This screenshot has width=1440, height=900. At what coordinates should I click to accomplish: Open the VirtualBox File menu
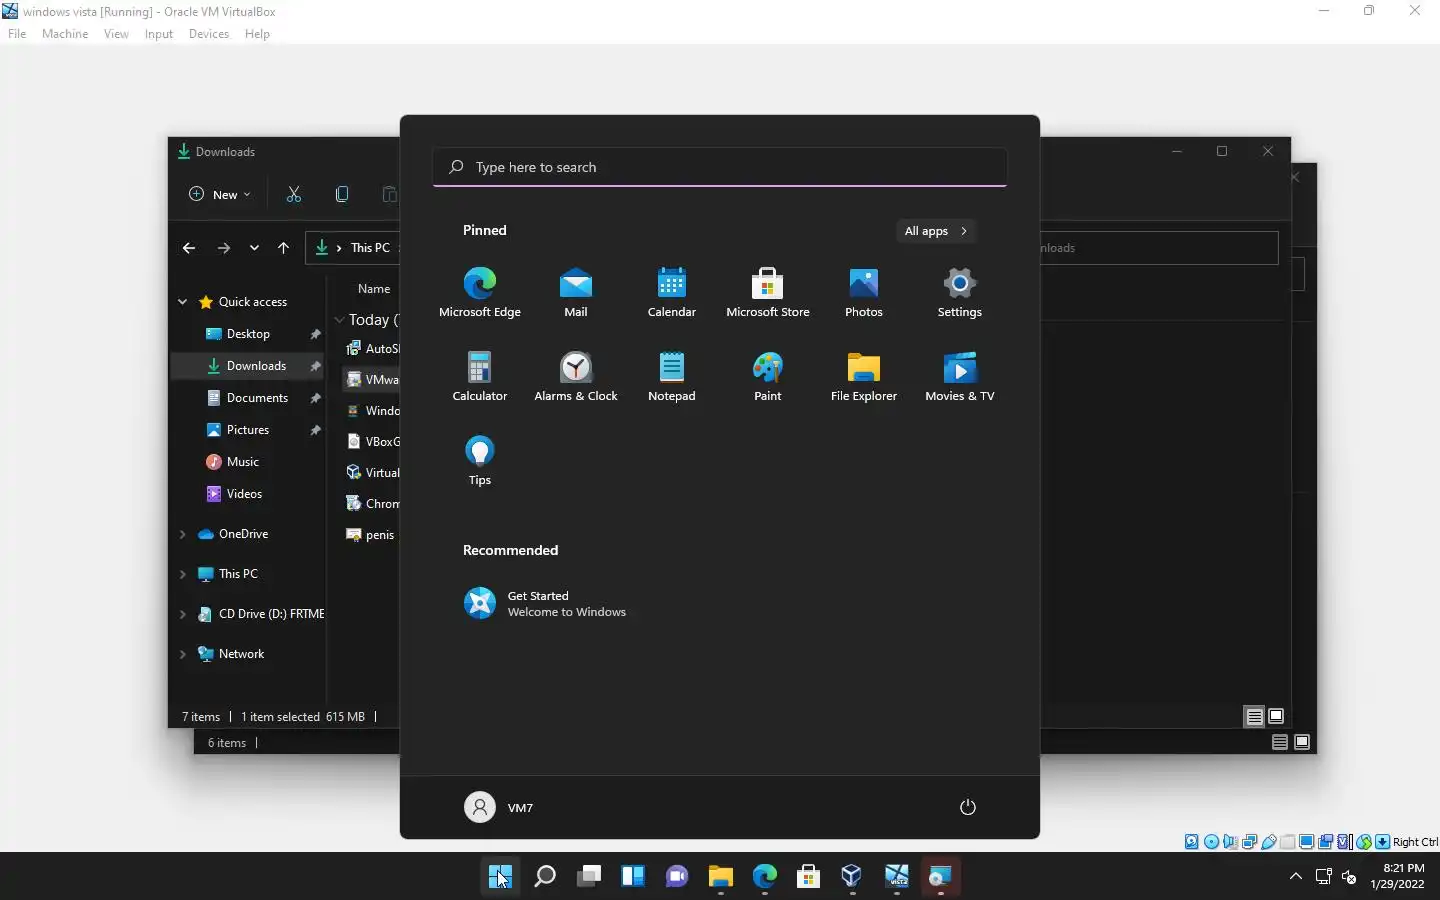(17, 34)
